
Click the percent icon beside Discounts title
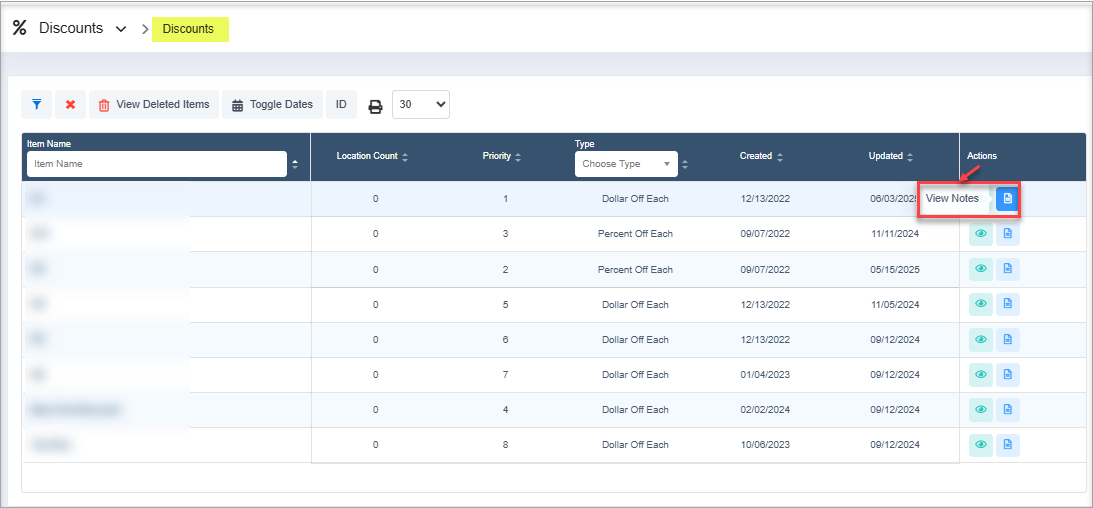click(19, 28)
